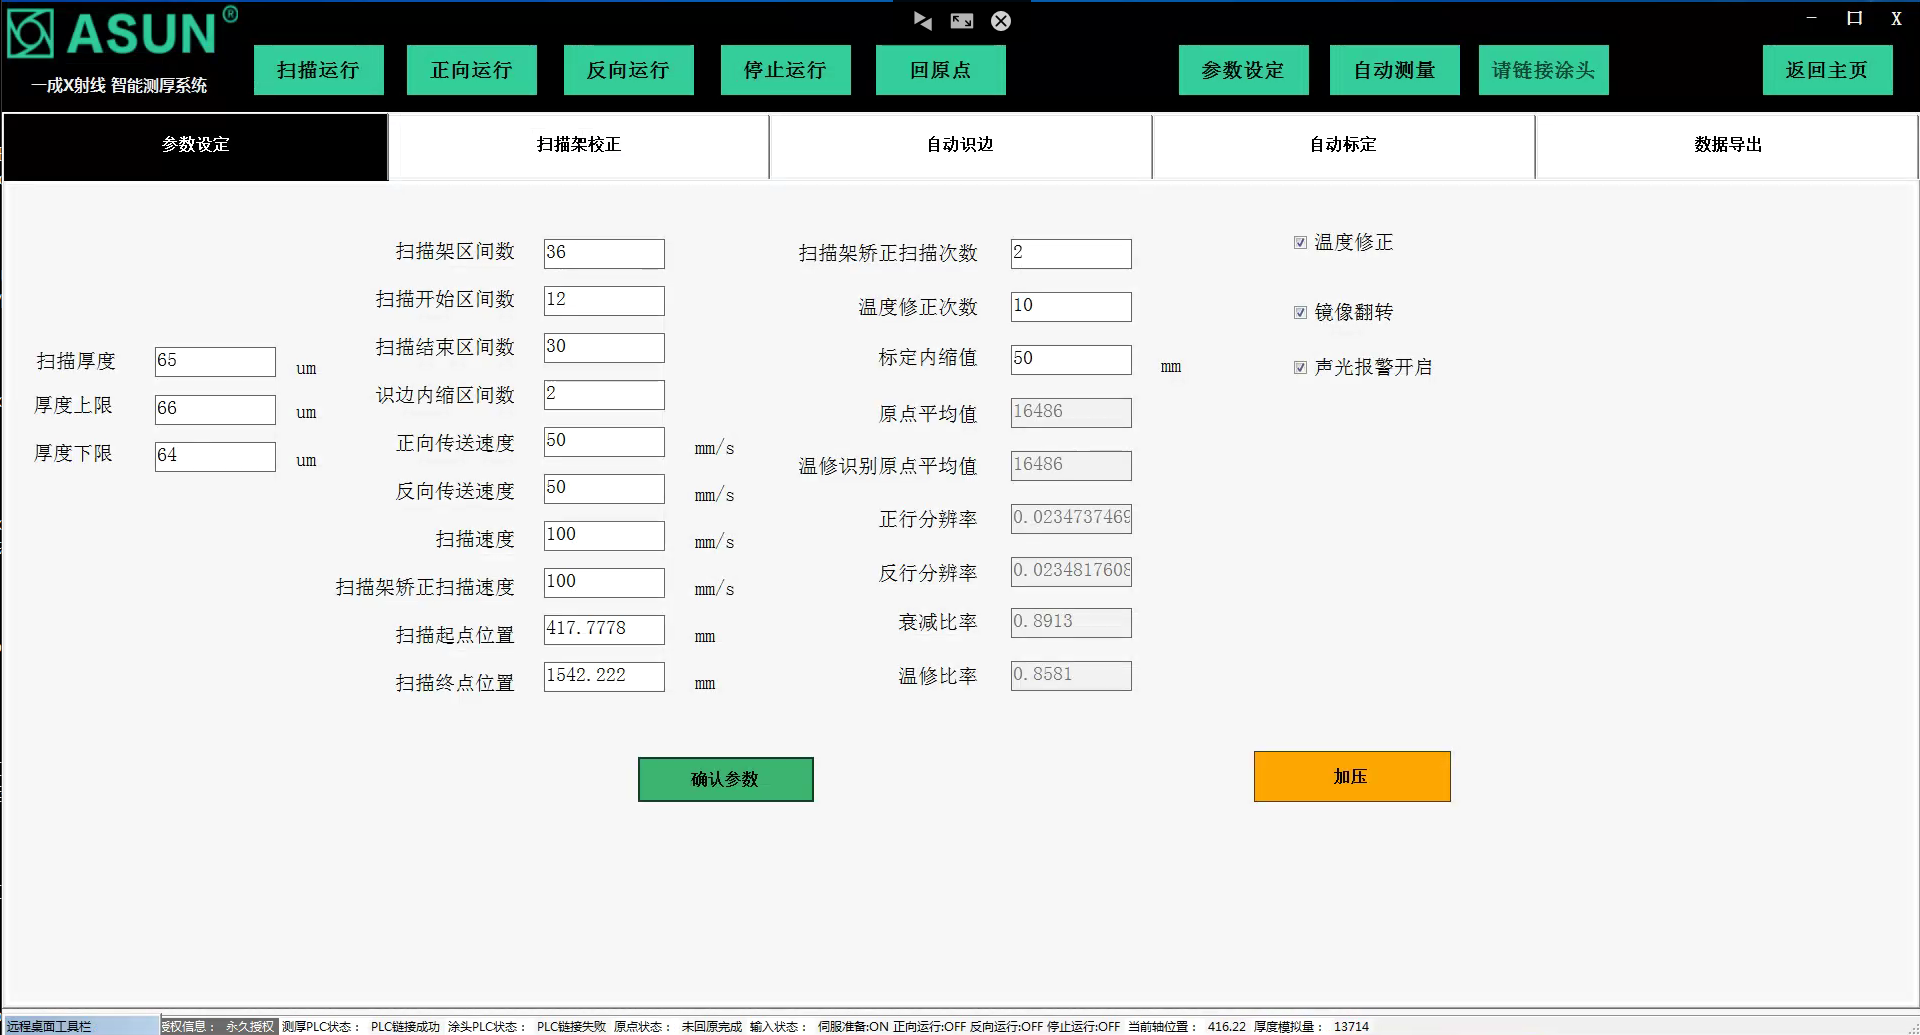Switch to the 扫描架校正 tab

coord(578,145)
